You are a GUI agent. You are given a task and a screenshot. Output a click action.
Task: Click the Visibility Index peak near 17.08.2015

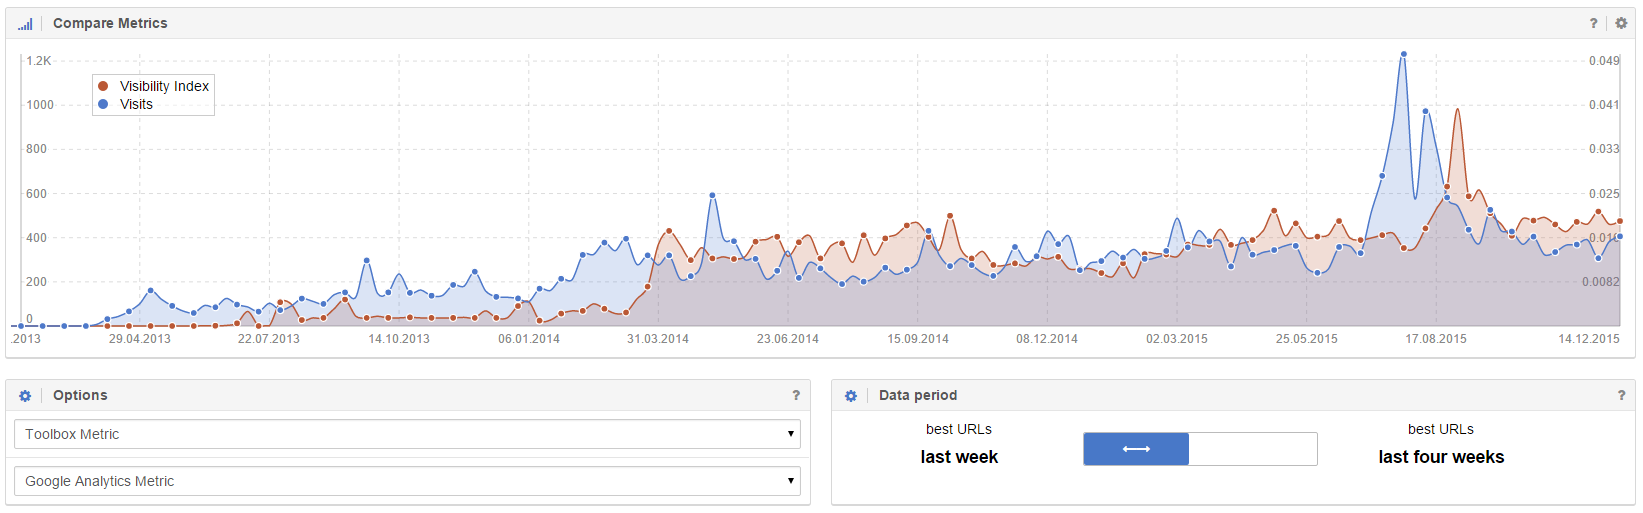pos(1458,110)
